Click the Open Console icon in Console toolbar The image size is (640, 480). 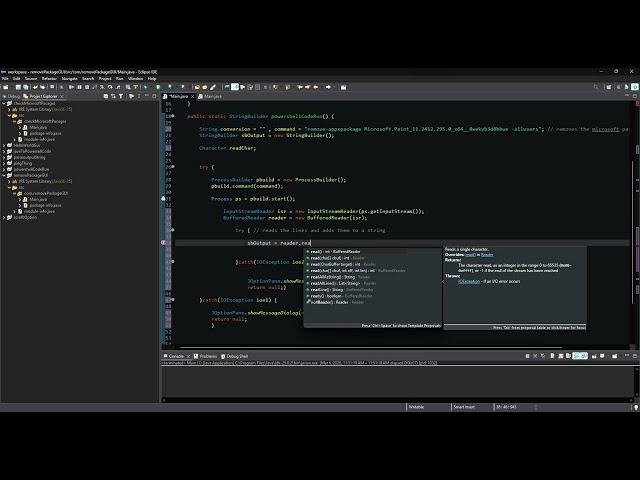(x=615, y=356)
